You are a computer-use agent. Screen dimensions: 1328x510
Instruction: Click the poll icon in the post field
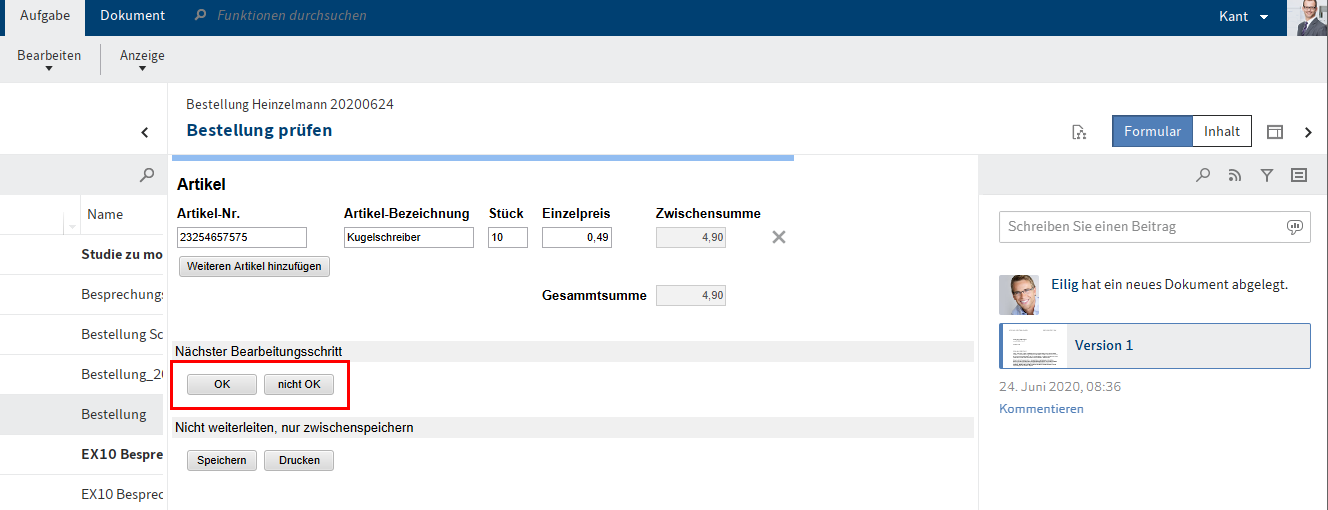(1294, 227)
